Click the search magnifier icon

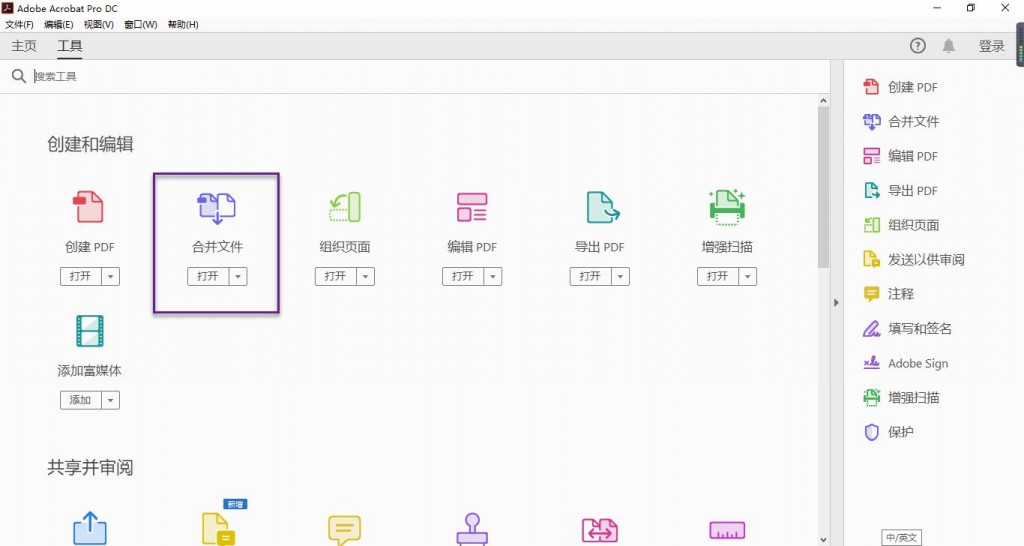point(19,76)
